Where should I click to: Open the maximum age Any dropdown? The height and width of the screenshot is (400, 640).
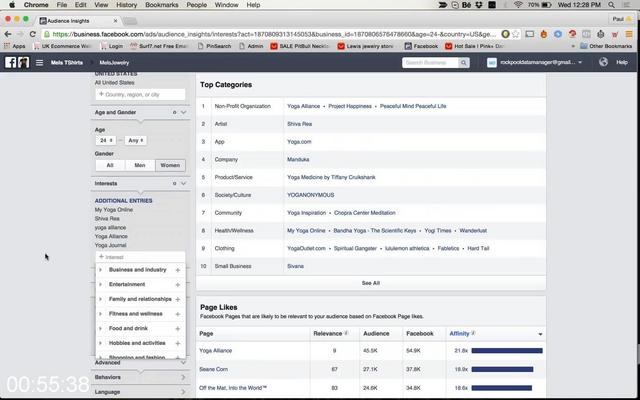pos(136,140)
